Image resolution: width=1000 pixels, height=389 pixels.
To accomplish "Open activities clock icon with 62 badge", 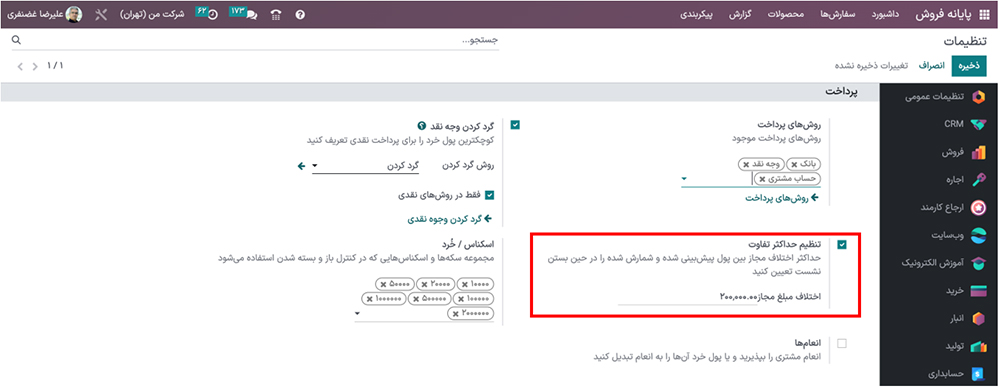I will point(206,13).
